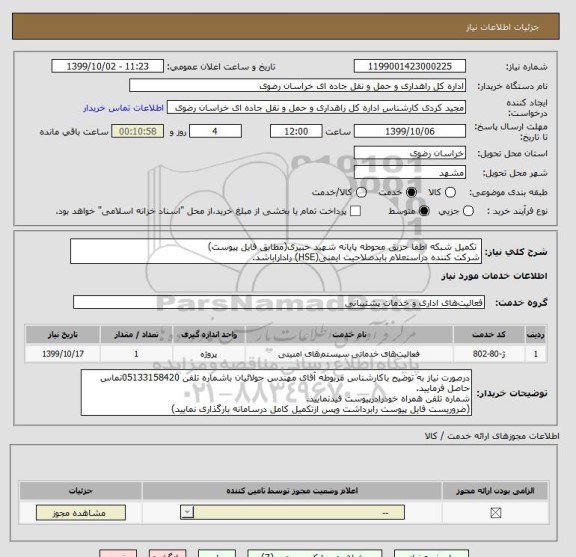Click cell فعالیت‌های خدماتی سیستم‌های امنیتی
This screenshot has width=576, height=557.
point(349,354)
